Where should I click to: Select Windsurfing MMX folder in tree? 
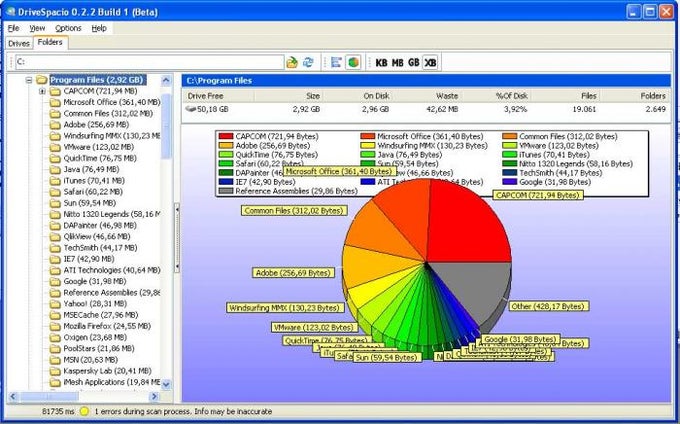point(111,136)
